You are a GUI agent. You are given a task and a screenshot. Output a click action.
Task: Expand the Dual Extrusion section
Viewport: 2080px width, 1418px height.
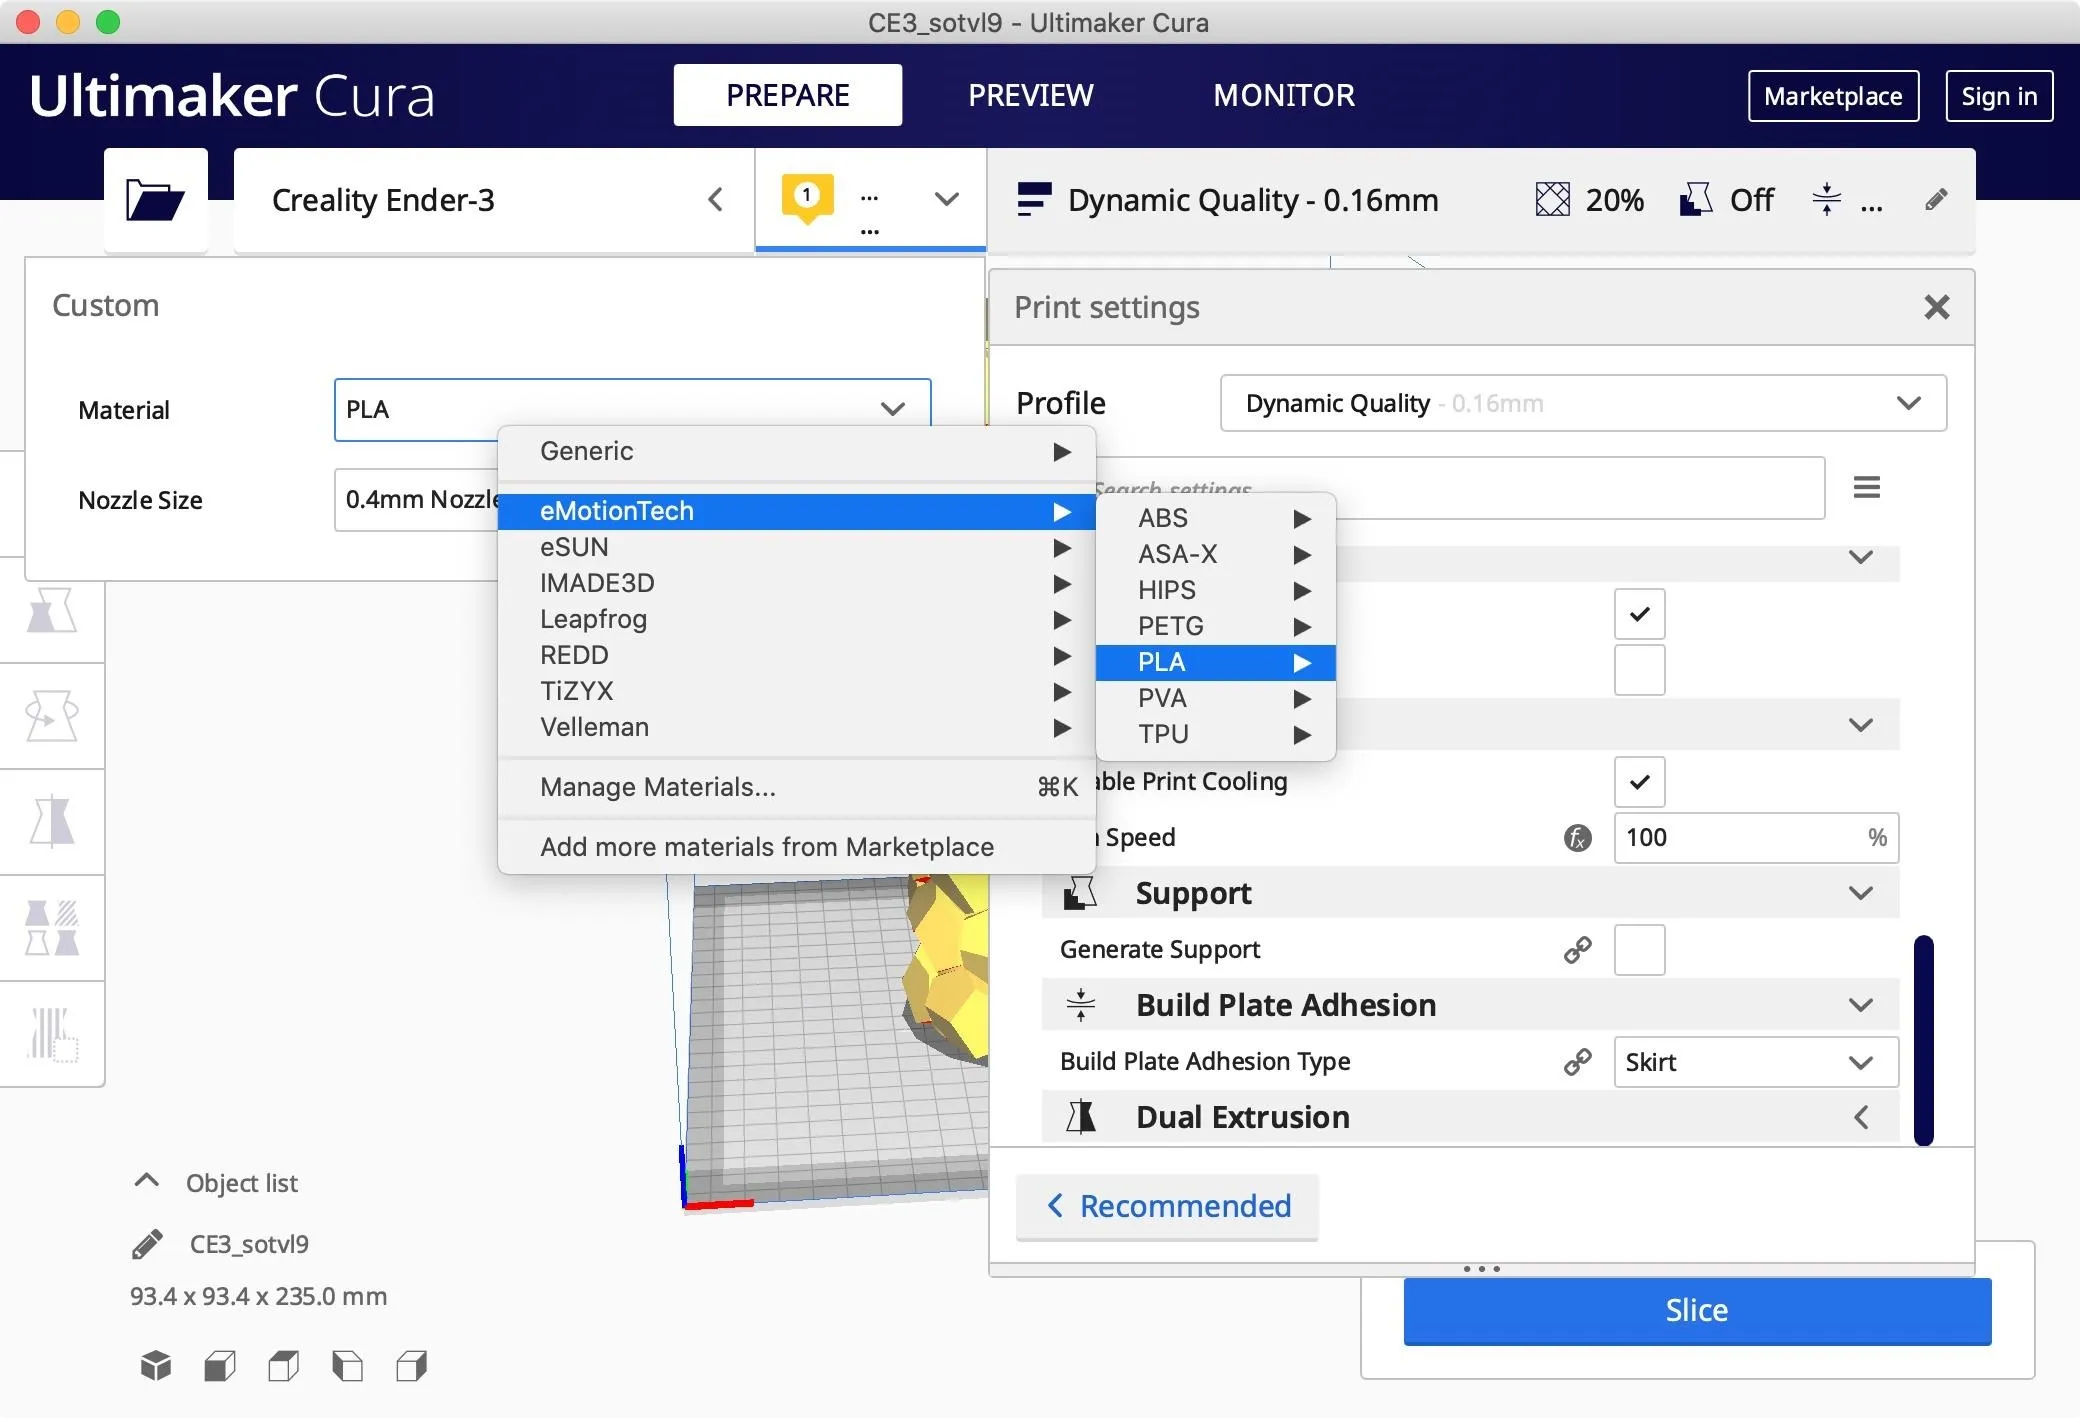(x=1860, y=1117)
